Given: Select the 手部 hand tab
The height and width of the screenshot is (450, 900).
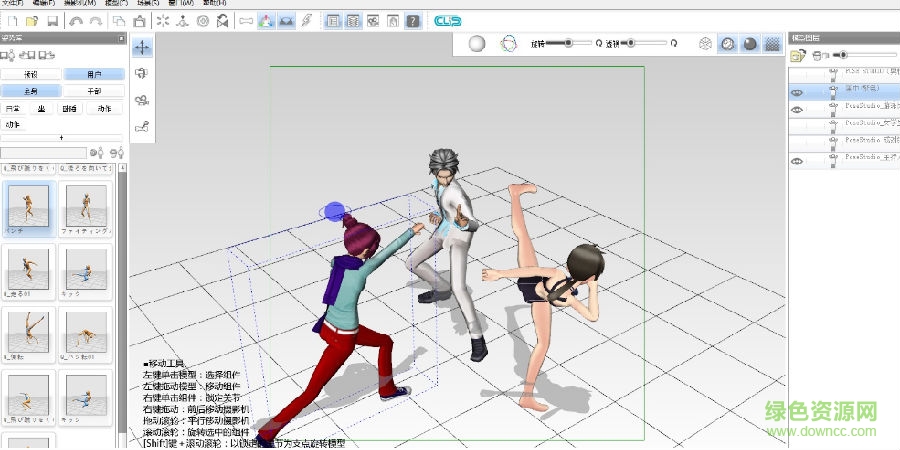Looking at the screenshot, I should coord(94,91).
